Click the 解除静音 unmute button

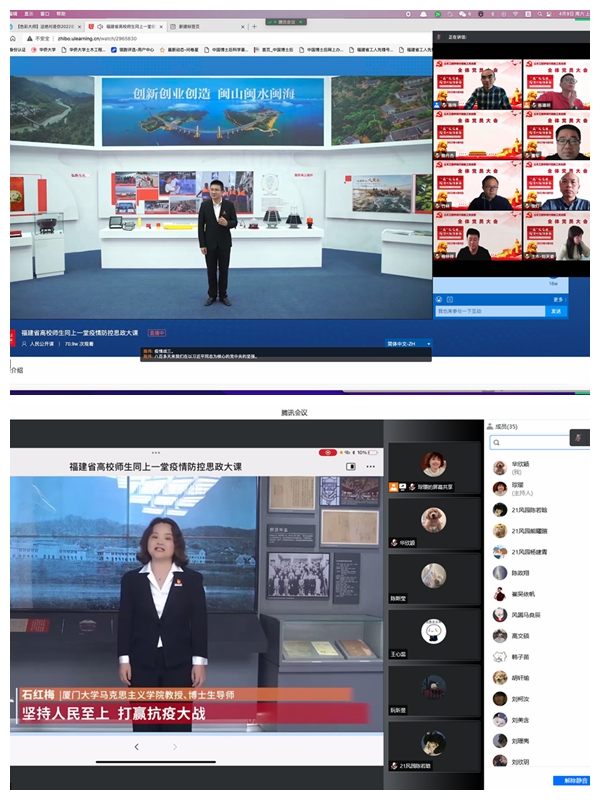pos(571,780)
